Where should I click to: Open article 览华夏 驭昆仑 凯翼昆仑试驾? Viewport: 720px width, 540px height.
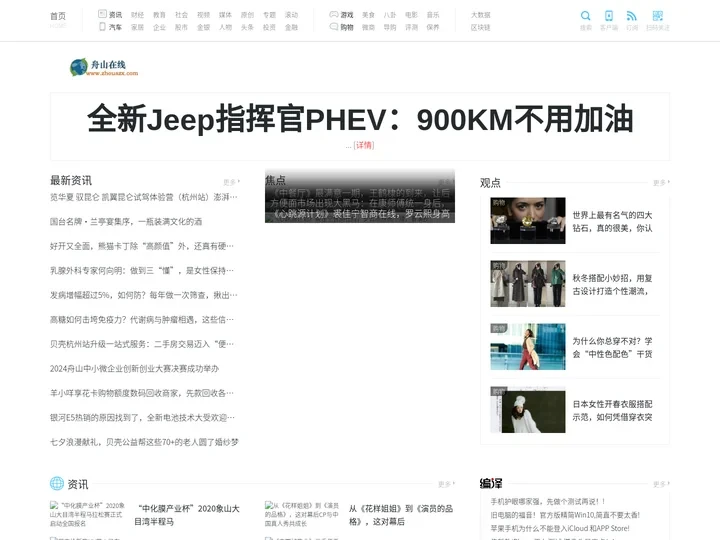coord(144,197)
